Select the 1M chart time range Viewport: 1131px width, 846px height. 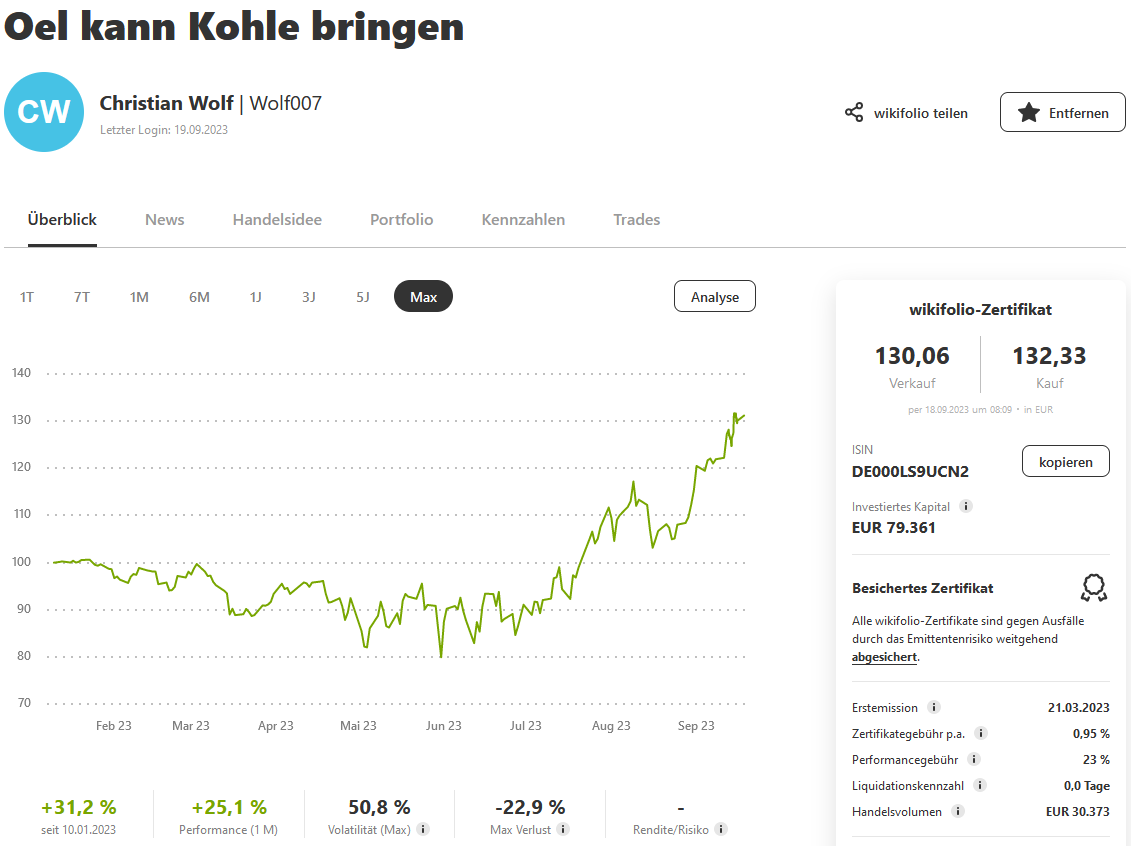pos(139,297)
